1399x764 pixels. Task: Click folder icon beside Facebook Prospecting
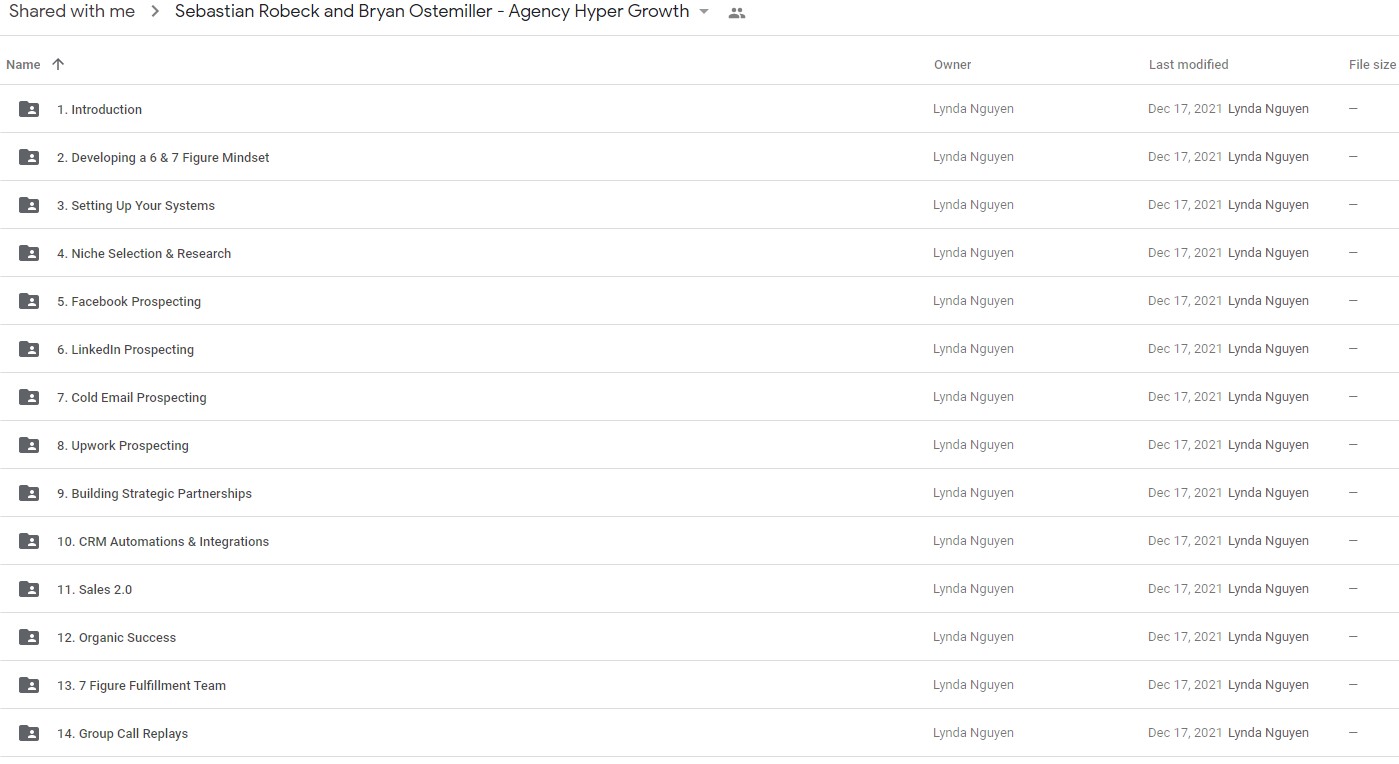click(29, 301)
